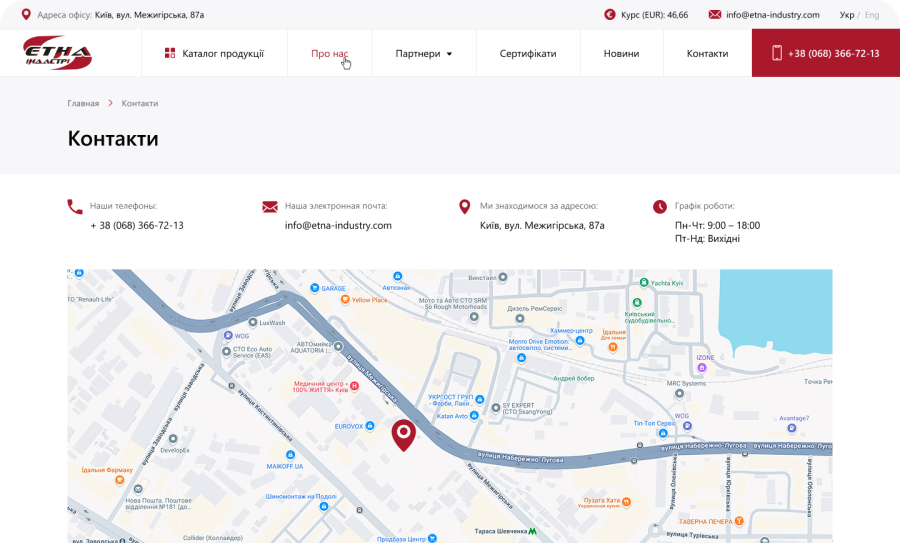Open info@etna-industry.com in contact details
Image resolution: width=900 pixels, height=543 pixels.
coord(338,225)
